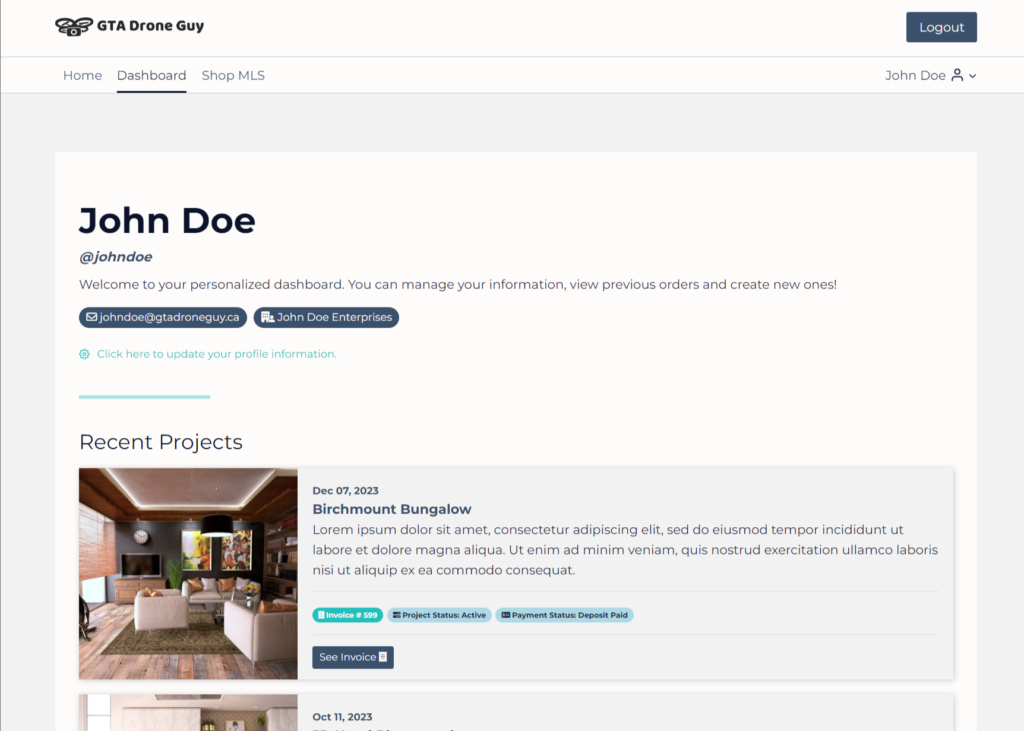
Task: Click the GTA Drone Guy brand name
Action: point(150,26)
